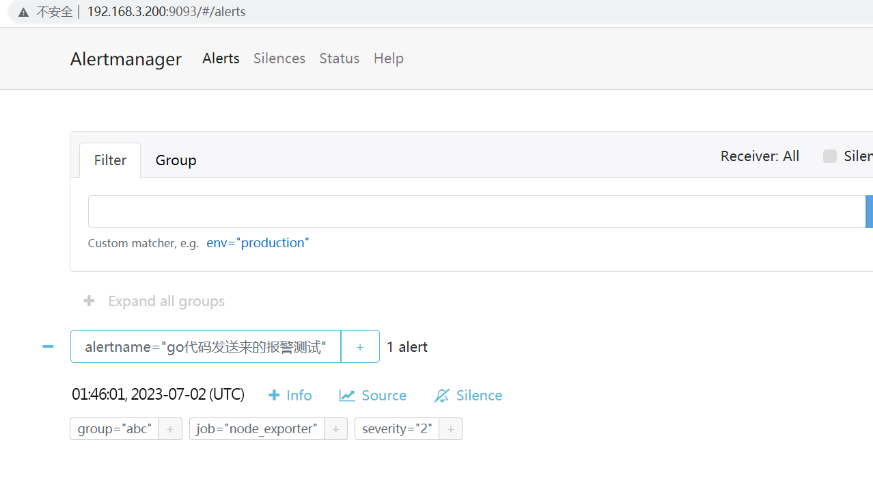Image resolution: width=873 pixels, height=477 pixels.
Task: Click the Info plus icon
Action: [x=274, y=395]
